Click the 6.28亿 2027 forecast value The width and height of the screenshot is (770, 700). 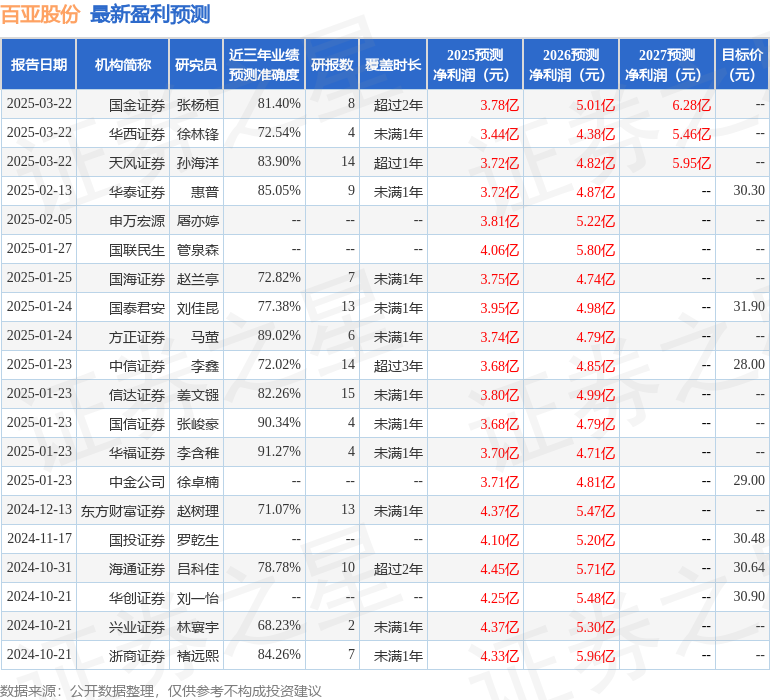(x=691, y=105)
